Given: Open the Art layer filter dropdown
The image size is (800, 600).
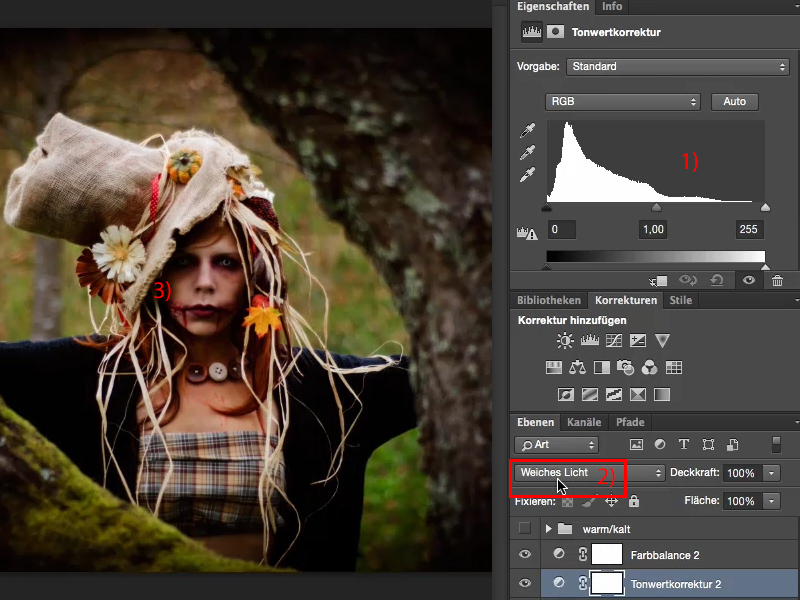Looking at the screenshot, I should click(x=556, y=445).
